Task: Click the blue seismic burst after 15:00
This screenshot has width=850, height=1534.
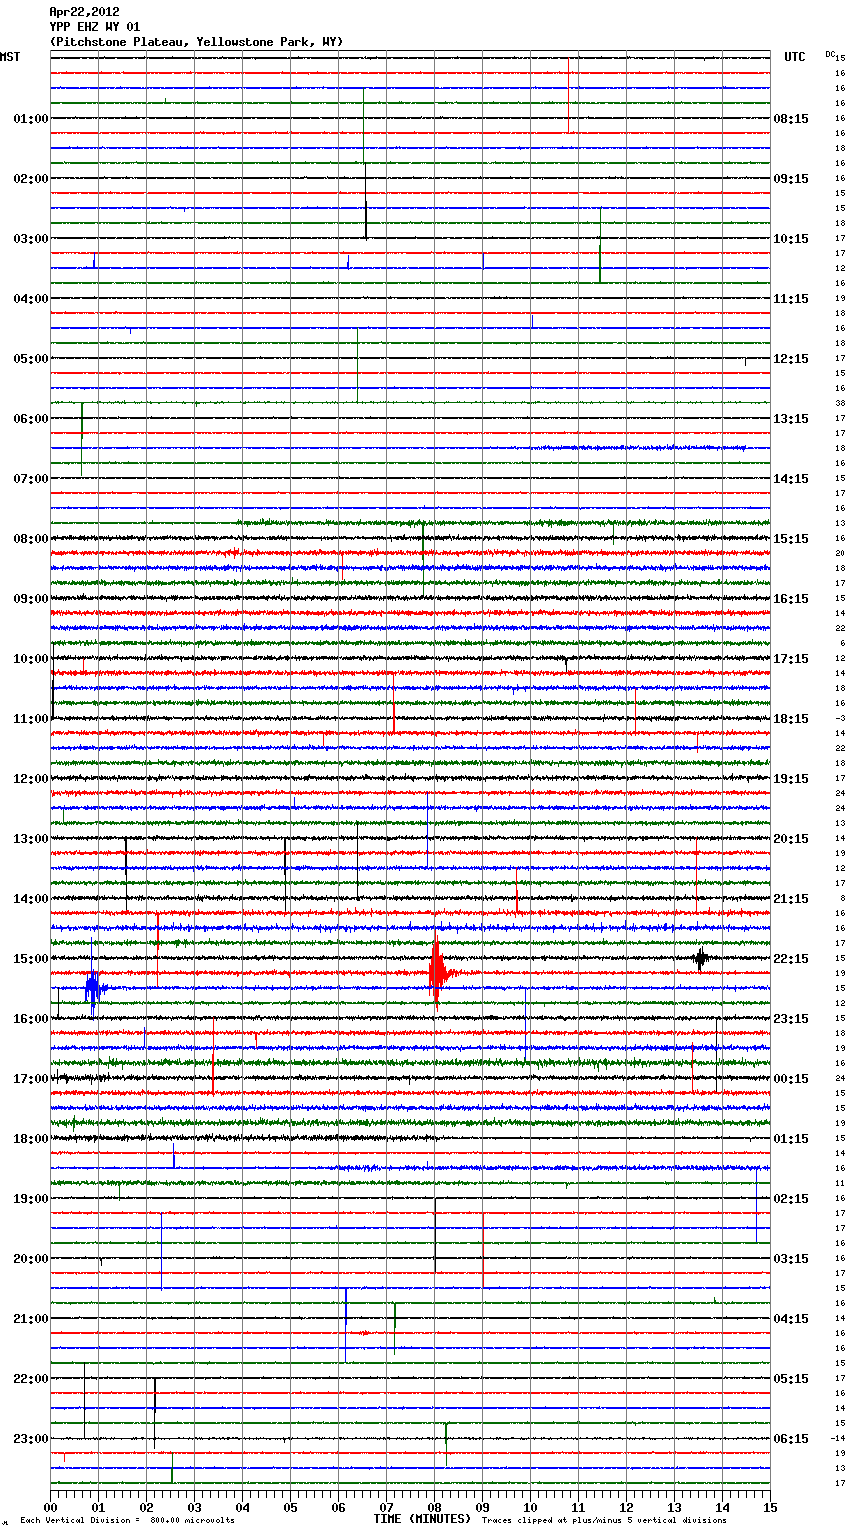Action: click(93, 989)
